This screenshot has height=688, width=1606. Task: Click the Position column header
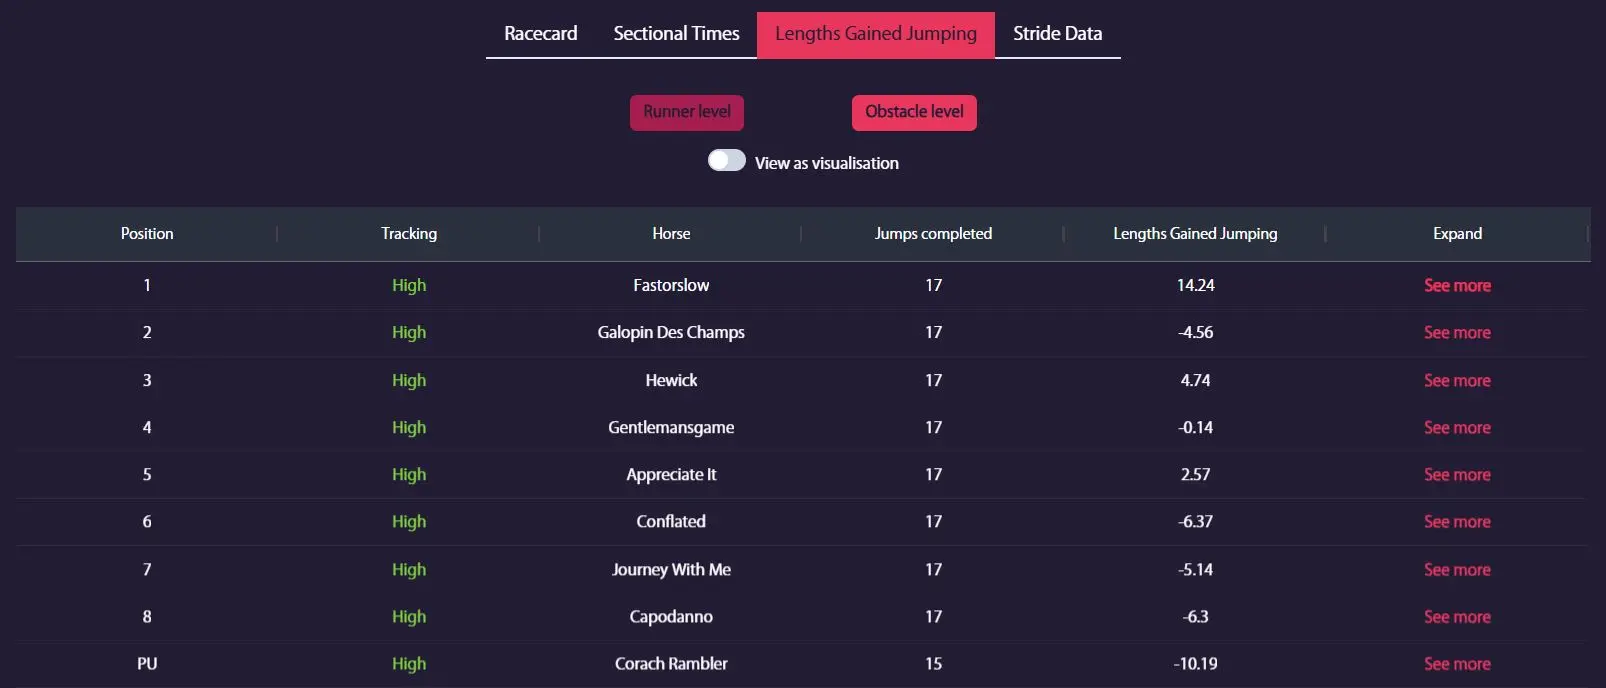(x=147, y=234)
